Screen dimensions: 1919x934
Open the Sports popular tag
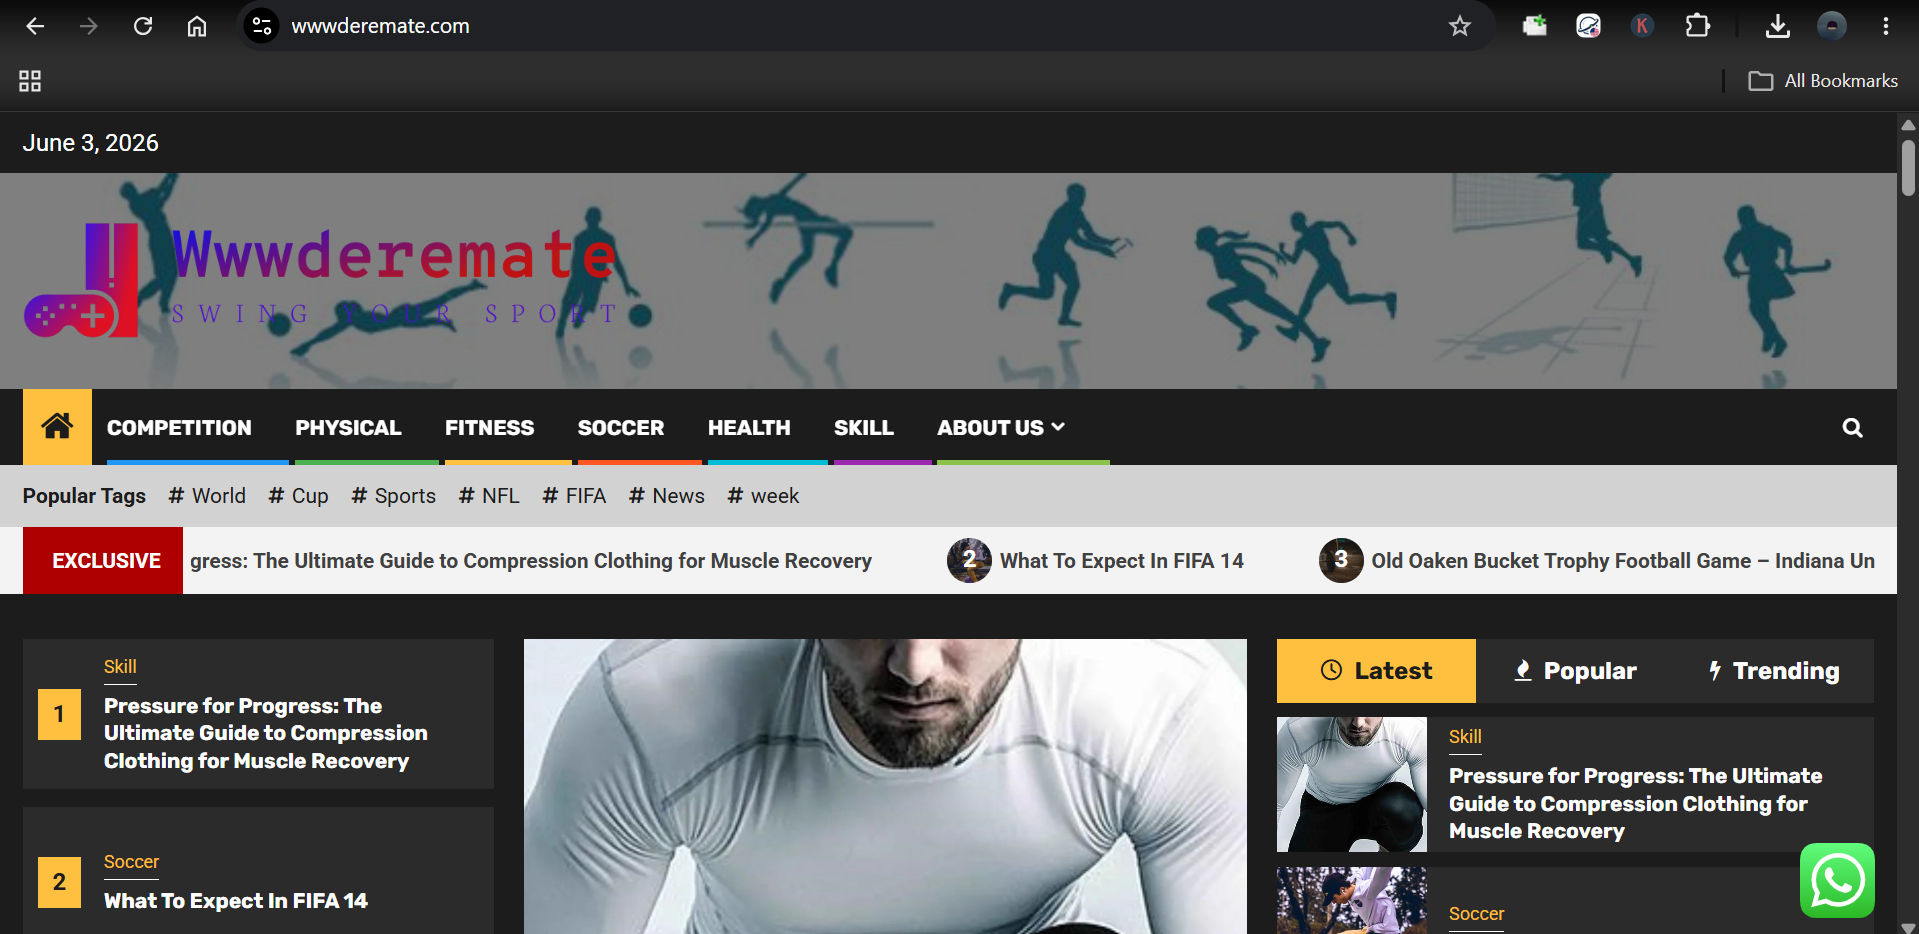pos(394,496)
